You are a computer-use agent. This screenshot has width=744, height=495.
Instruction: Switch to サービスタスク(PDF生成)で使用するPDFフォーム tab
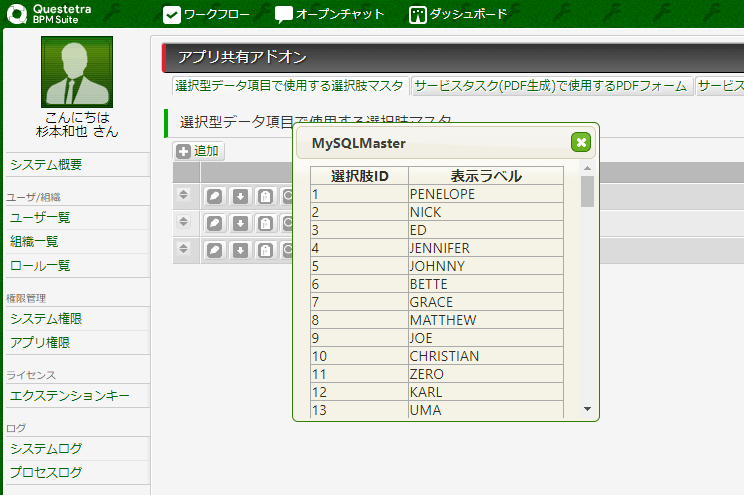click(551, 86)
